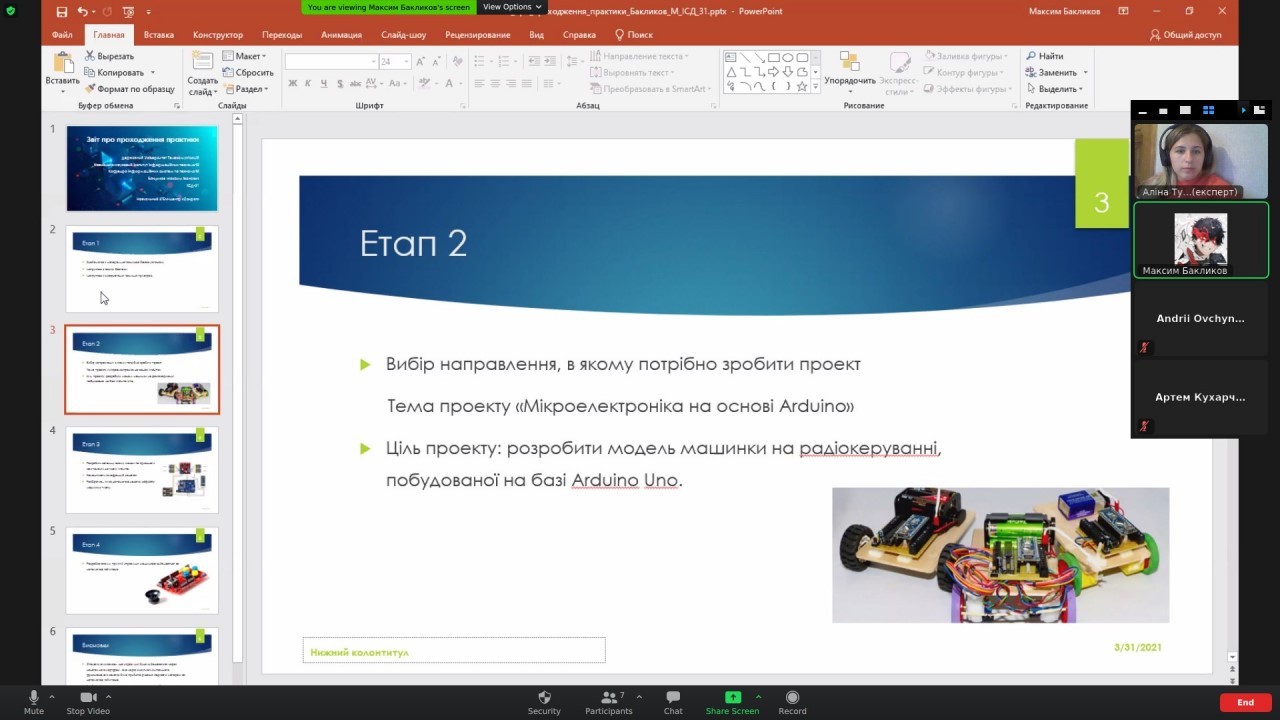Toggle strikethrough abc formatting

(x=353, y=83)
